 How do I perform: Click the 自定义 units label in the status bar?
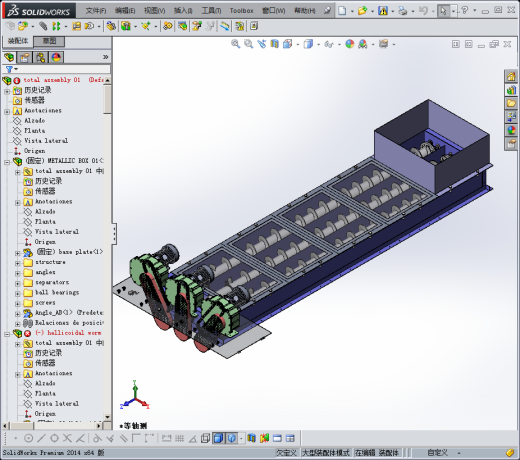pos(437,453)
